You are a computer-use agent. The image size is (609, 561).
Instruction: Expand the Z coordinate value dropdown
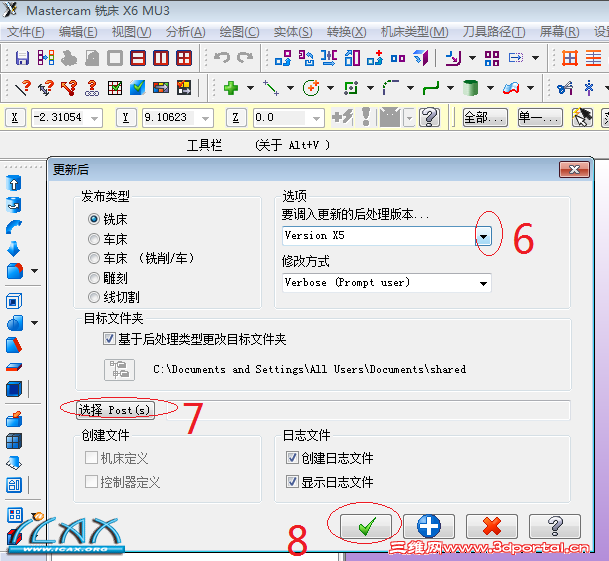coord(317,118)
